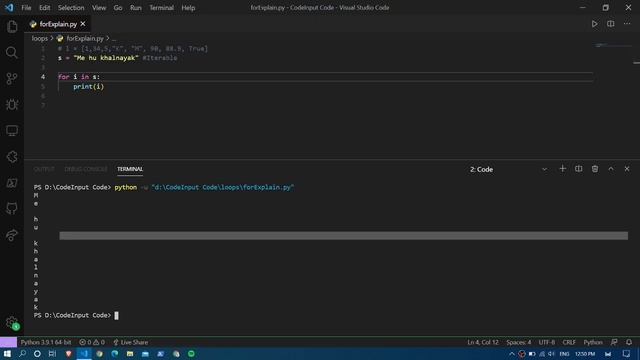Click the editor minimap preview
The width and height of the screenshot is (640, 360).
[613, 45]
